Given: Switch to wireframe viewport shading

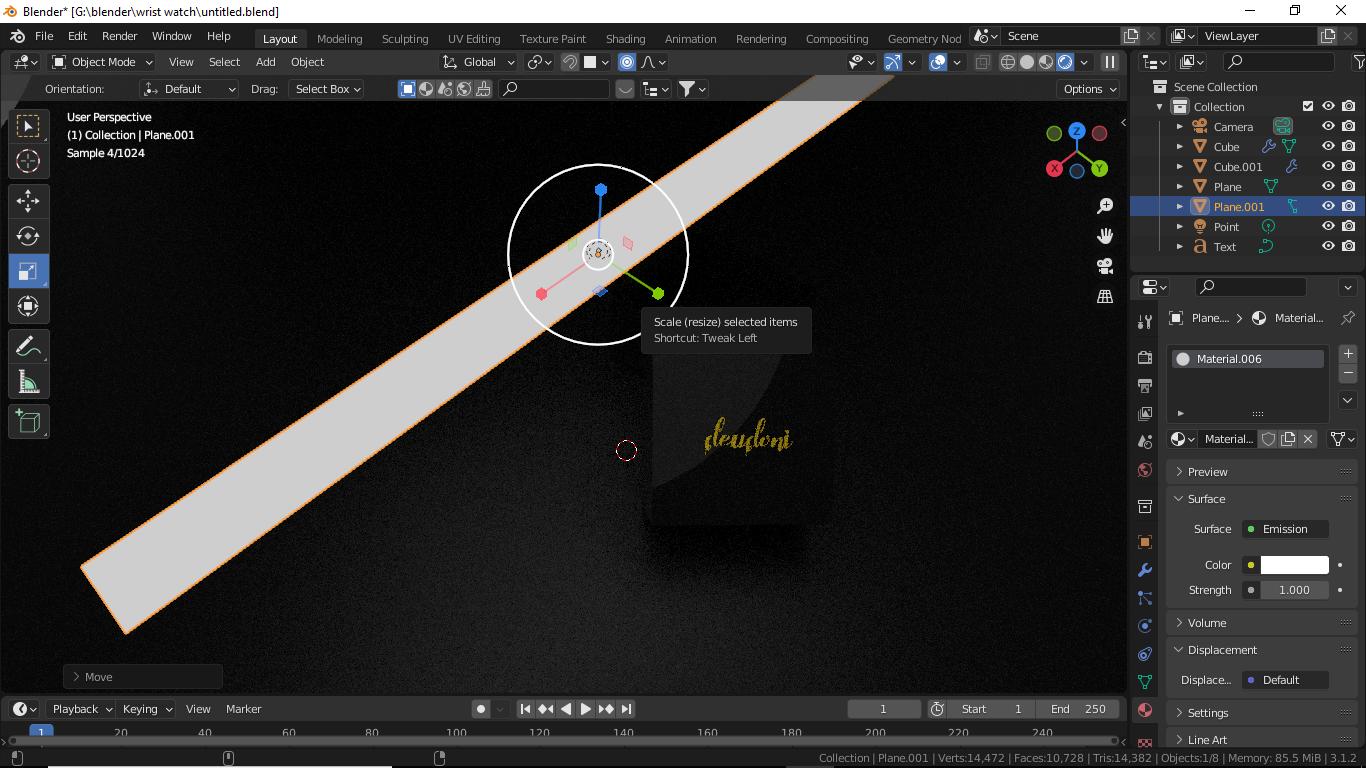Looking at the screenshot, I should point(1008,62).
